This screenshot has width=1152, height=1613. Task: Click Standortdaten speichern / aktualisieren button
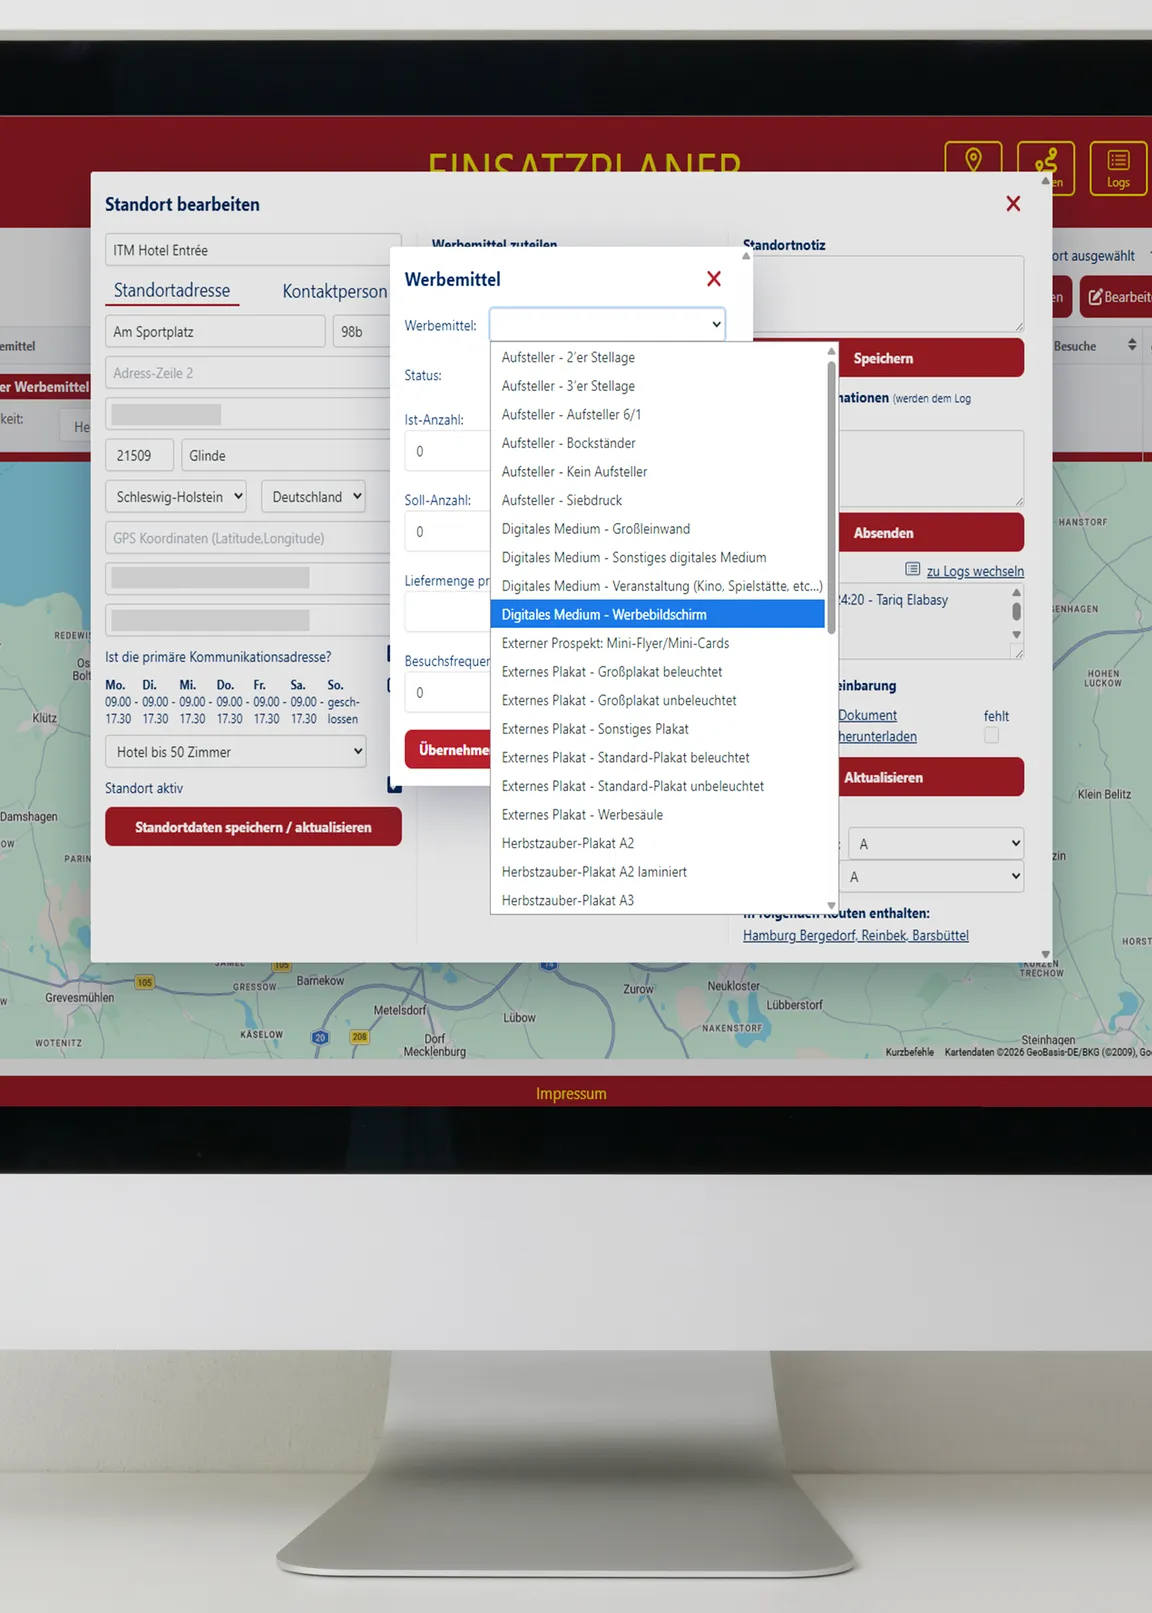(x=253, y=827)
